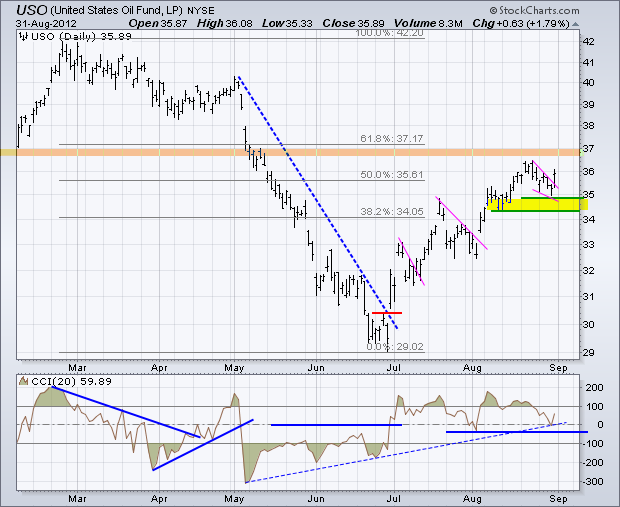Screen dimensions: 620x507
Task: Click the Chg +0.63 (+1.79%) value
Action: point(521,23)
